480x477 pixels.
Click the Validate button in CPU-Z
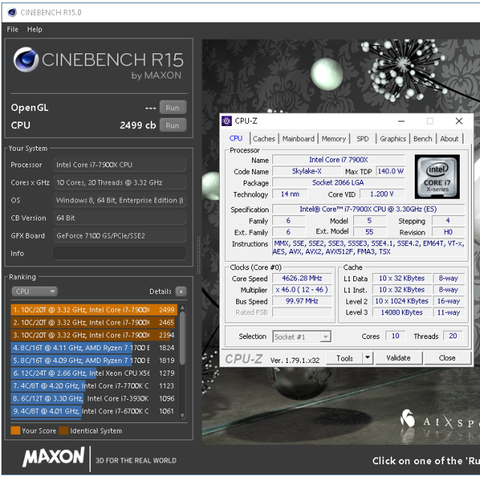click(x=399, y=358)
